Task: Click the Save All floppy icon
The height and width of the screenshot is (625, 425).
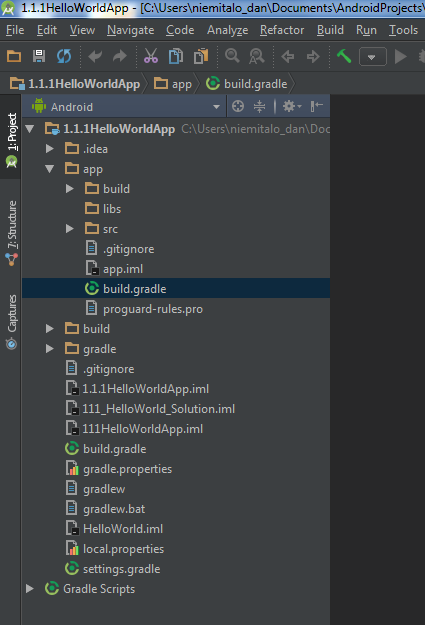Action: (x=39, y=56)
